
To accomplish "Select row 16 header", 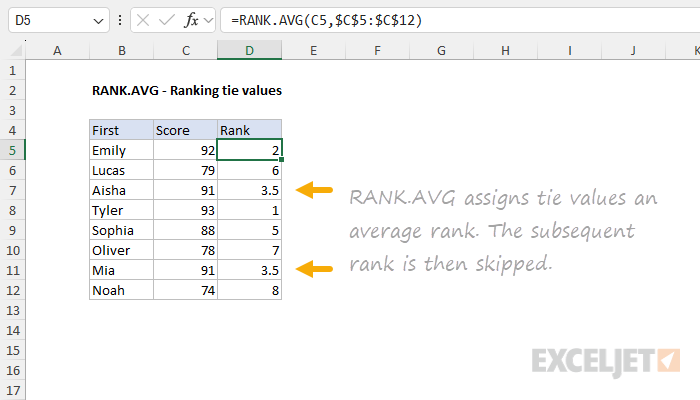I will pos(12,370).
